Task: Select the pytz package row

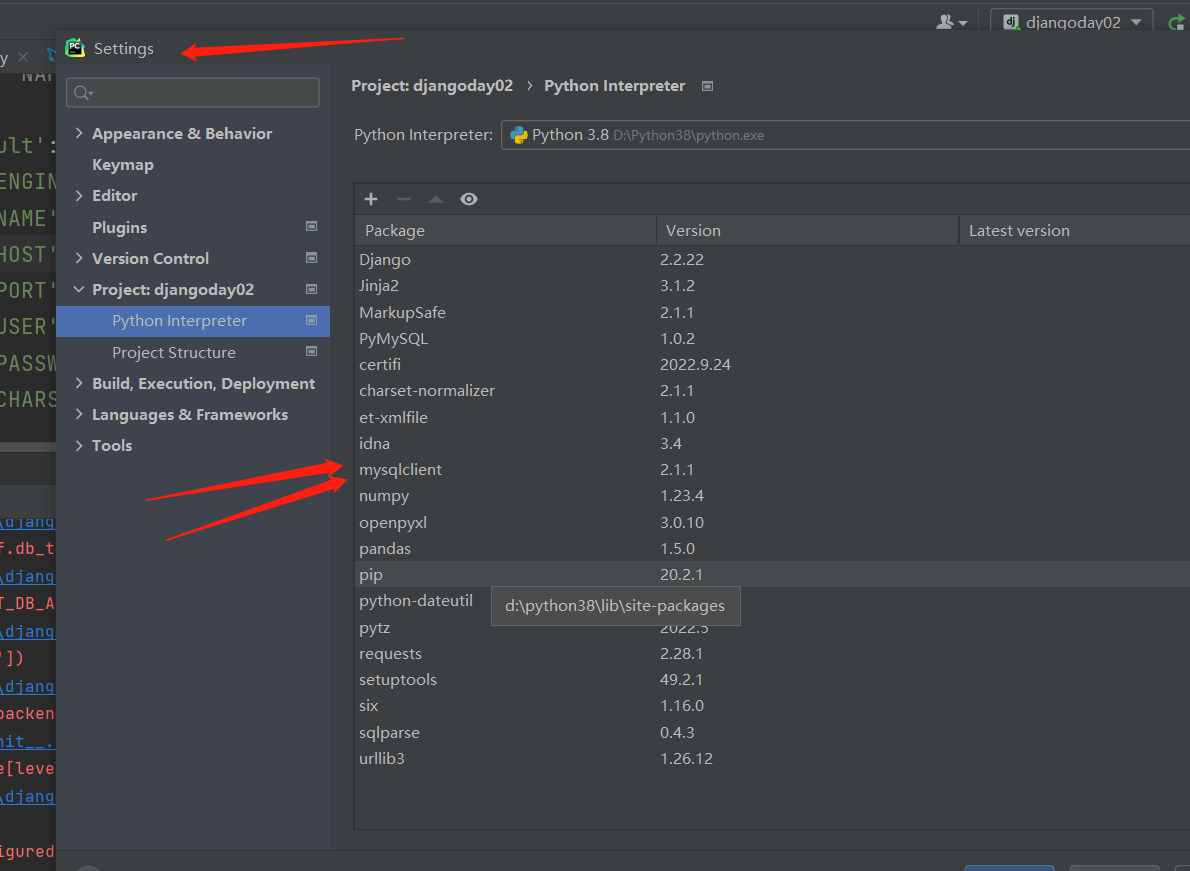Action: click(773, 627)
